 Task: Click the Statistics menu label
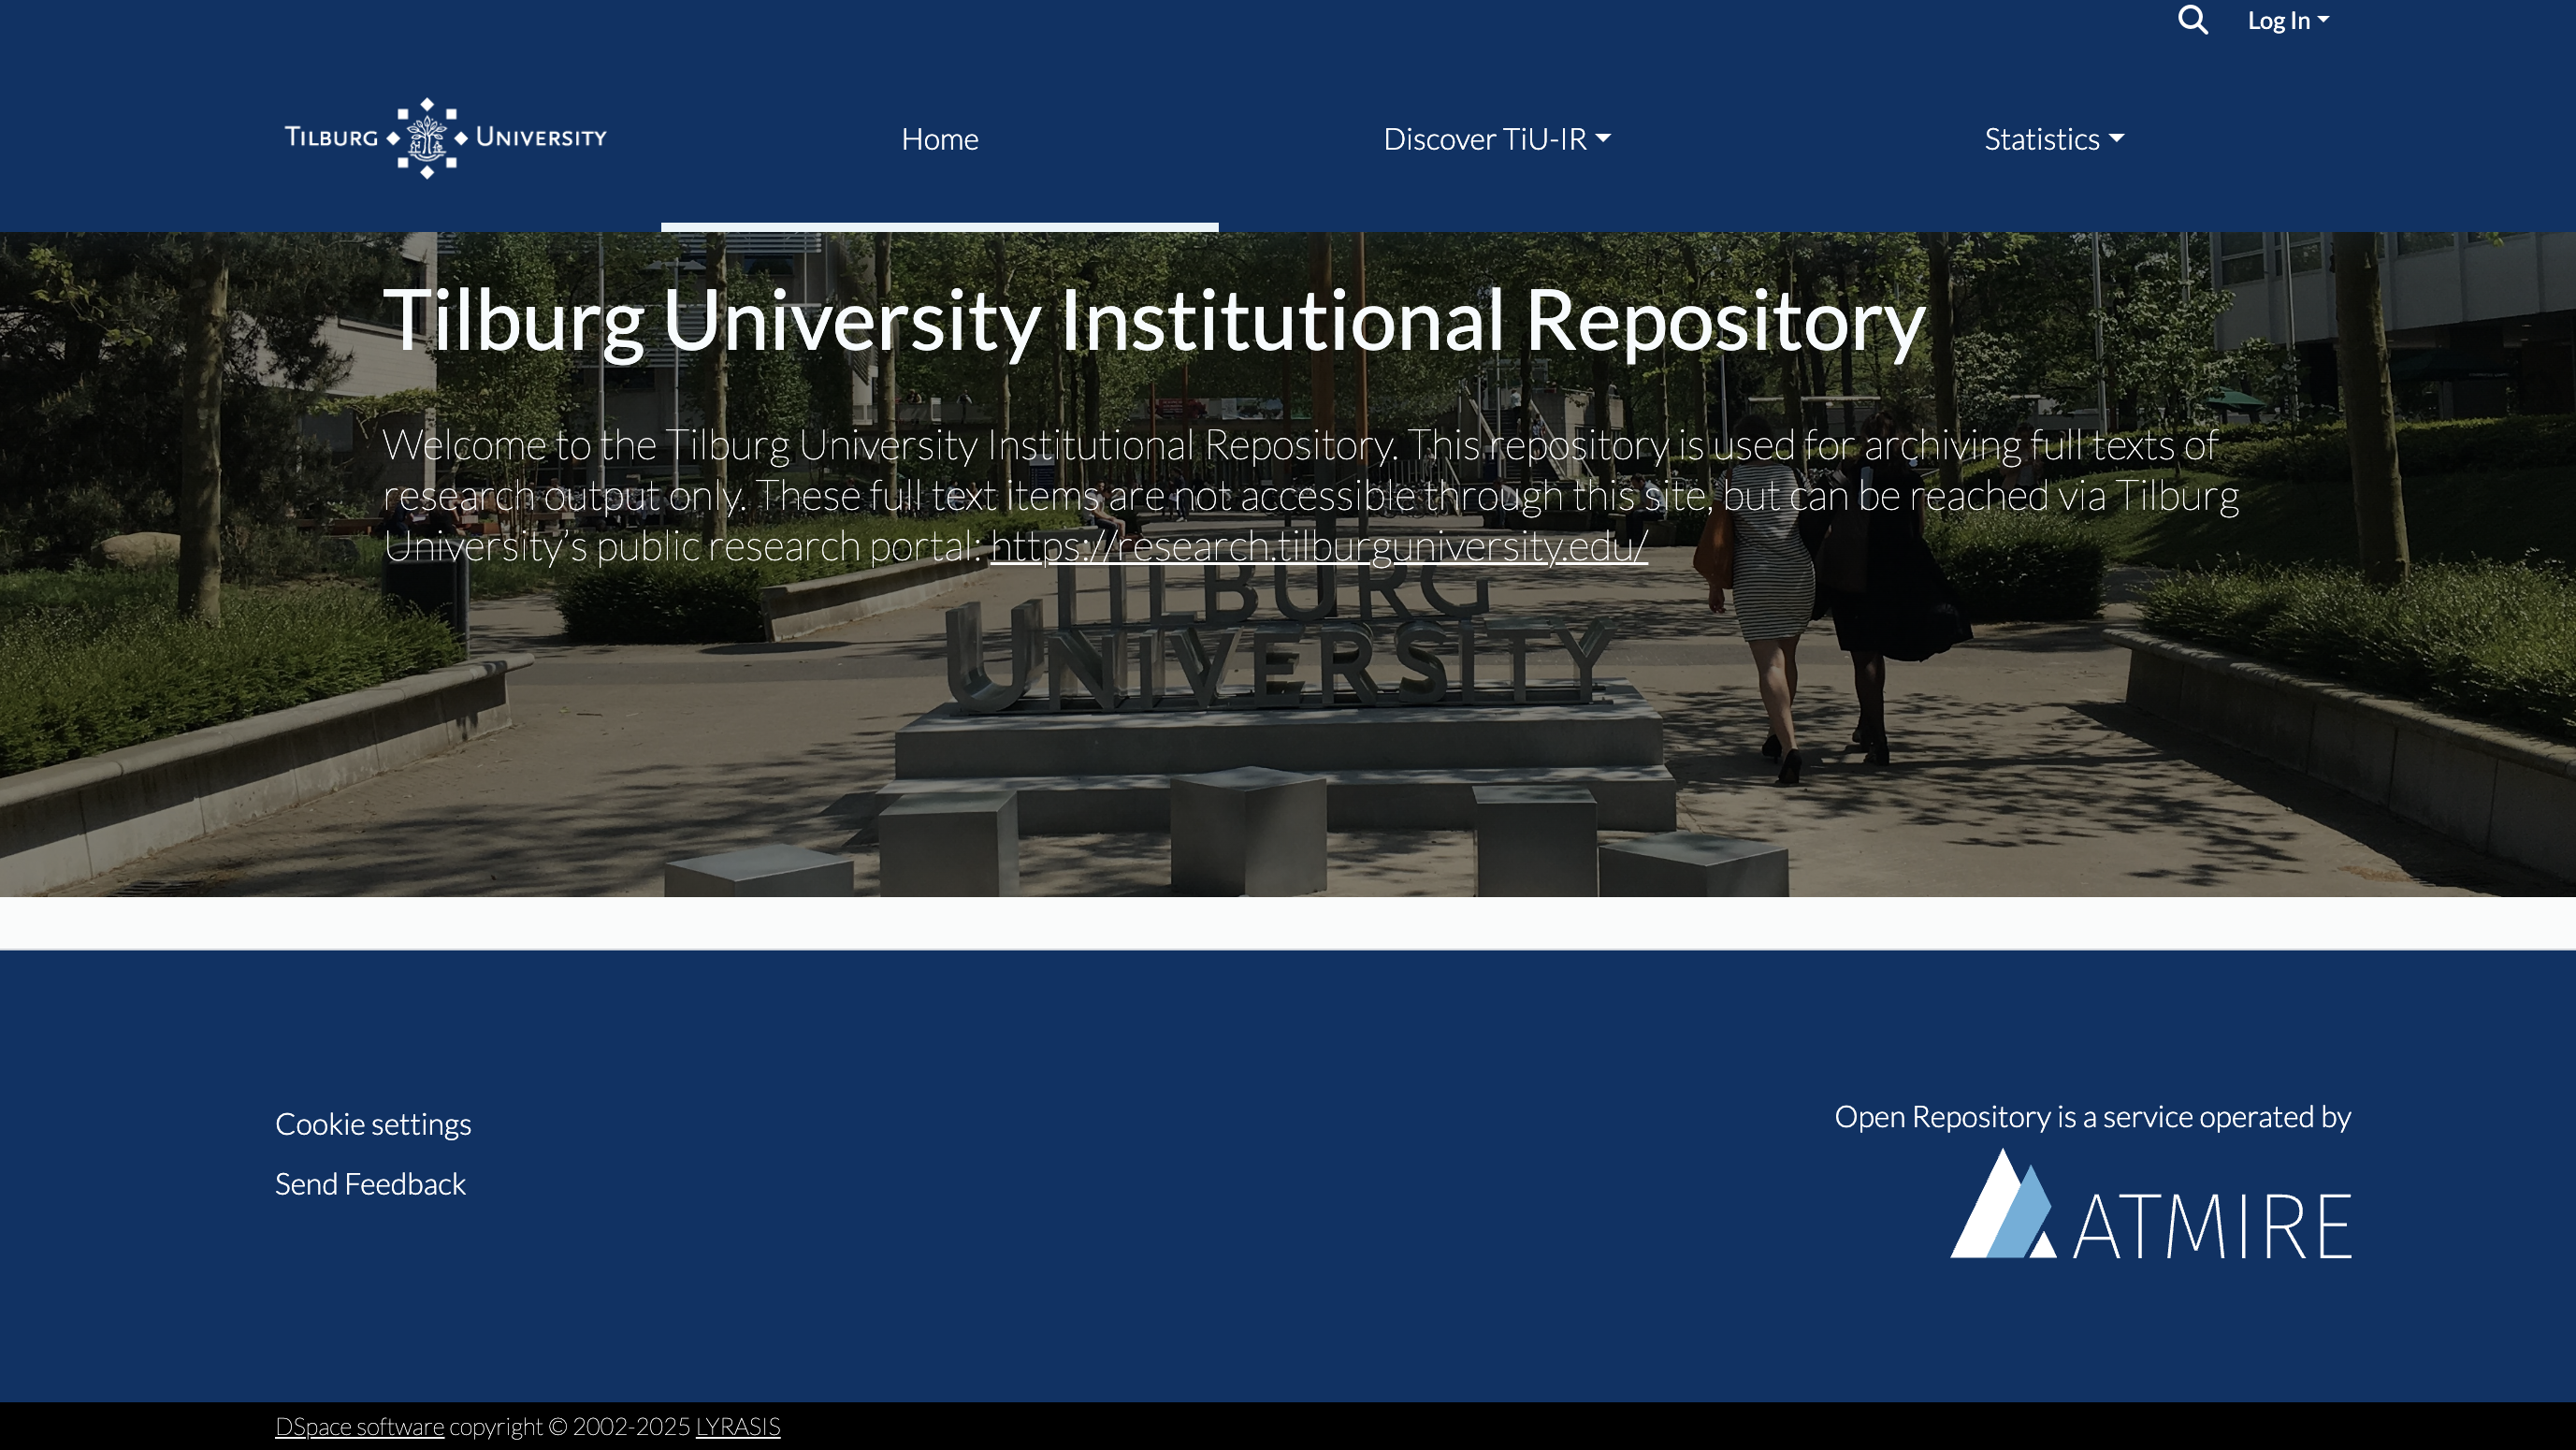(2041, 139)
